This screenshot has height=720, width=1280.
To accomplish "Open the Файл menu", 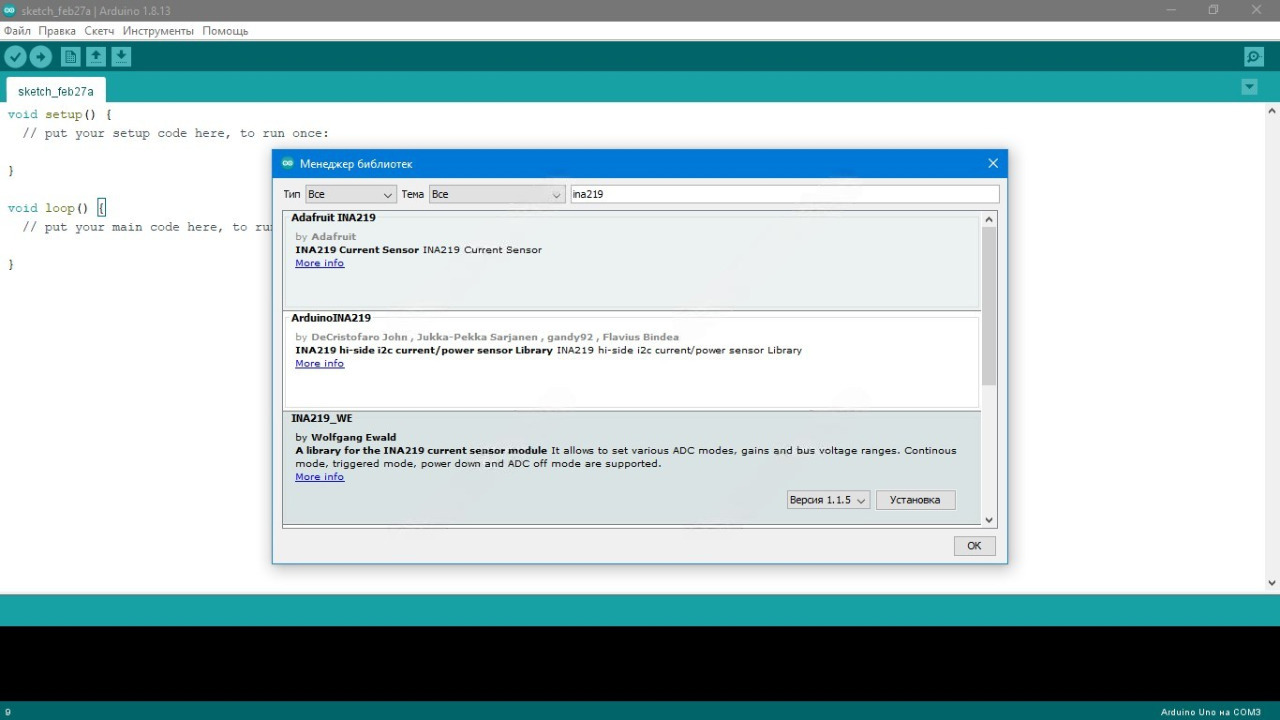I will (x=17, y=31).
